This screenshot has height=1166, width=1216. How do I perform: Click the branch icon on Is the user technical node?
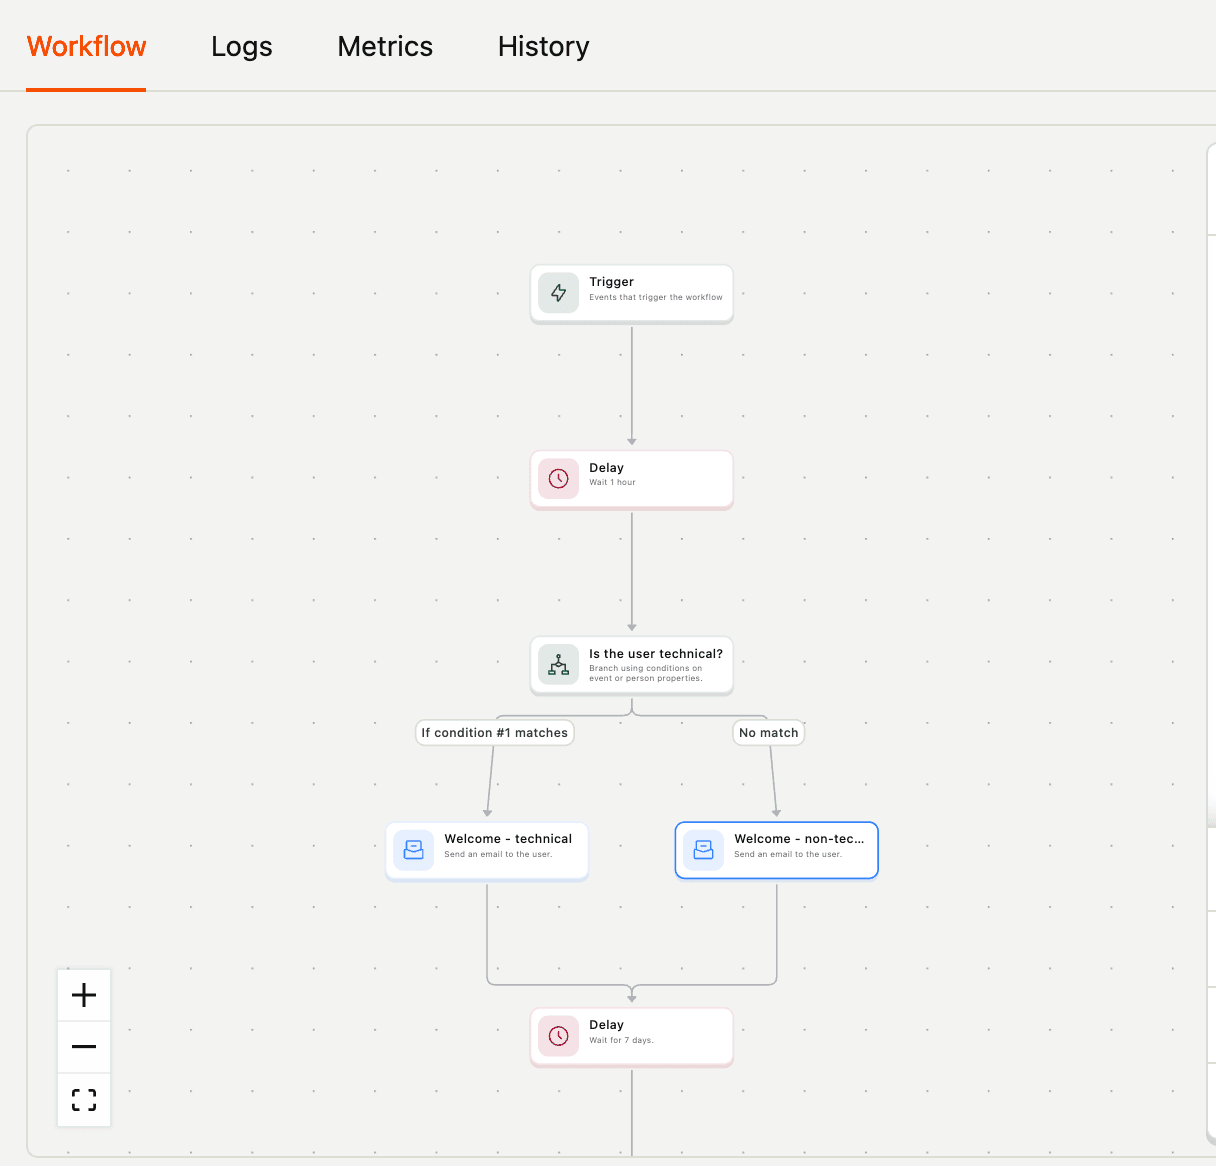pos(558,664)
